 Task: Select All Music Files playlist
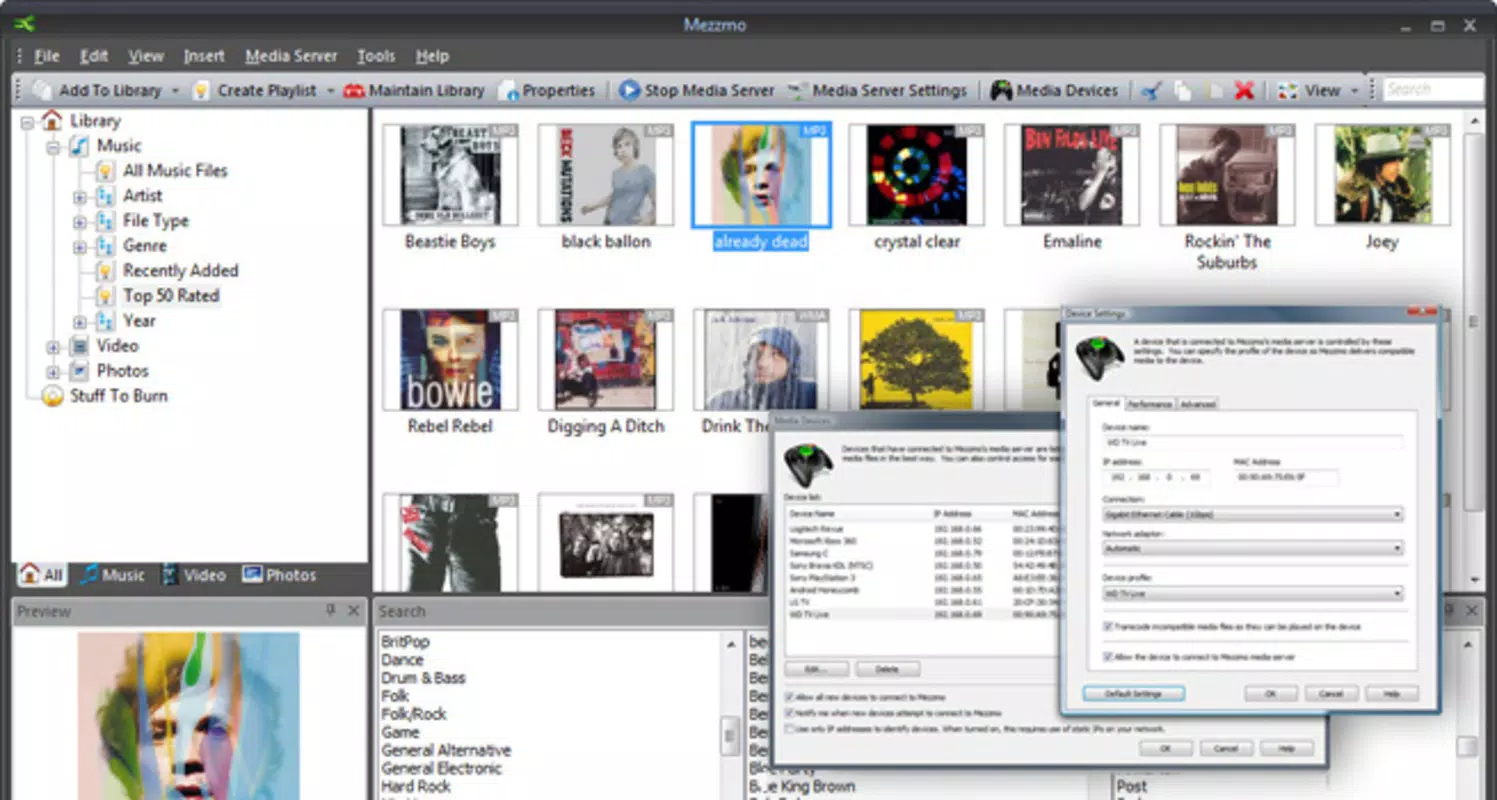pos(175,171)
